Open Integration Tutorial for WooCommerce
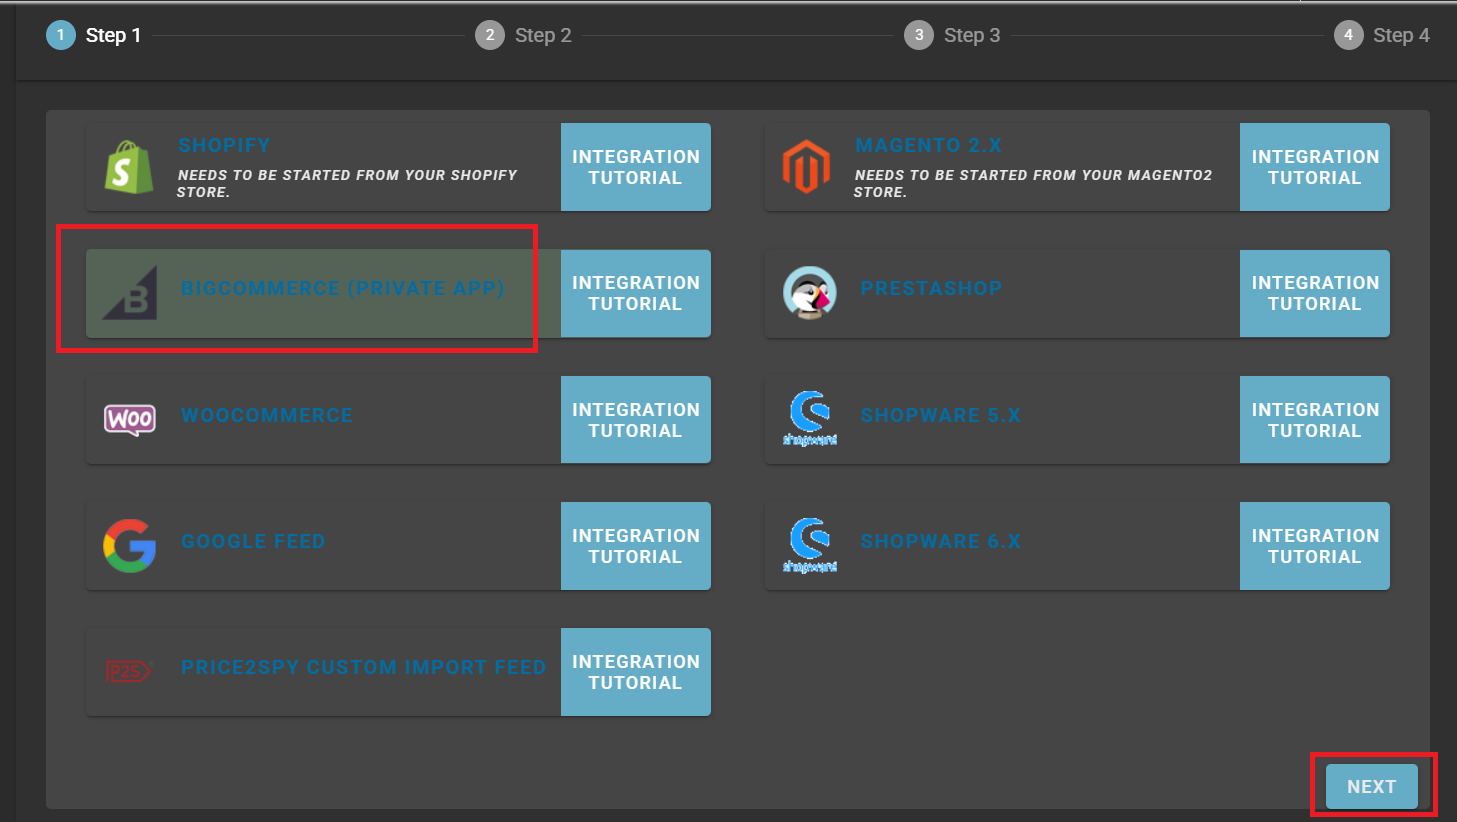1457x822 pixels. coord(636,420)
